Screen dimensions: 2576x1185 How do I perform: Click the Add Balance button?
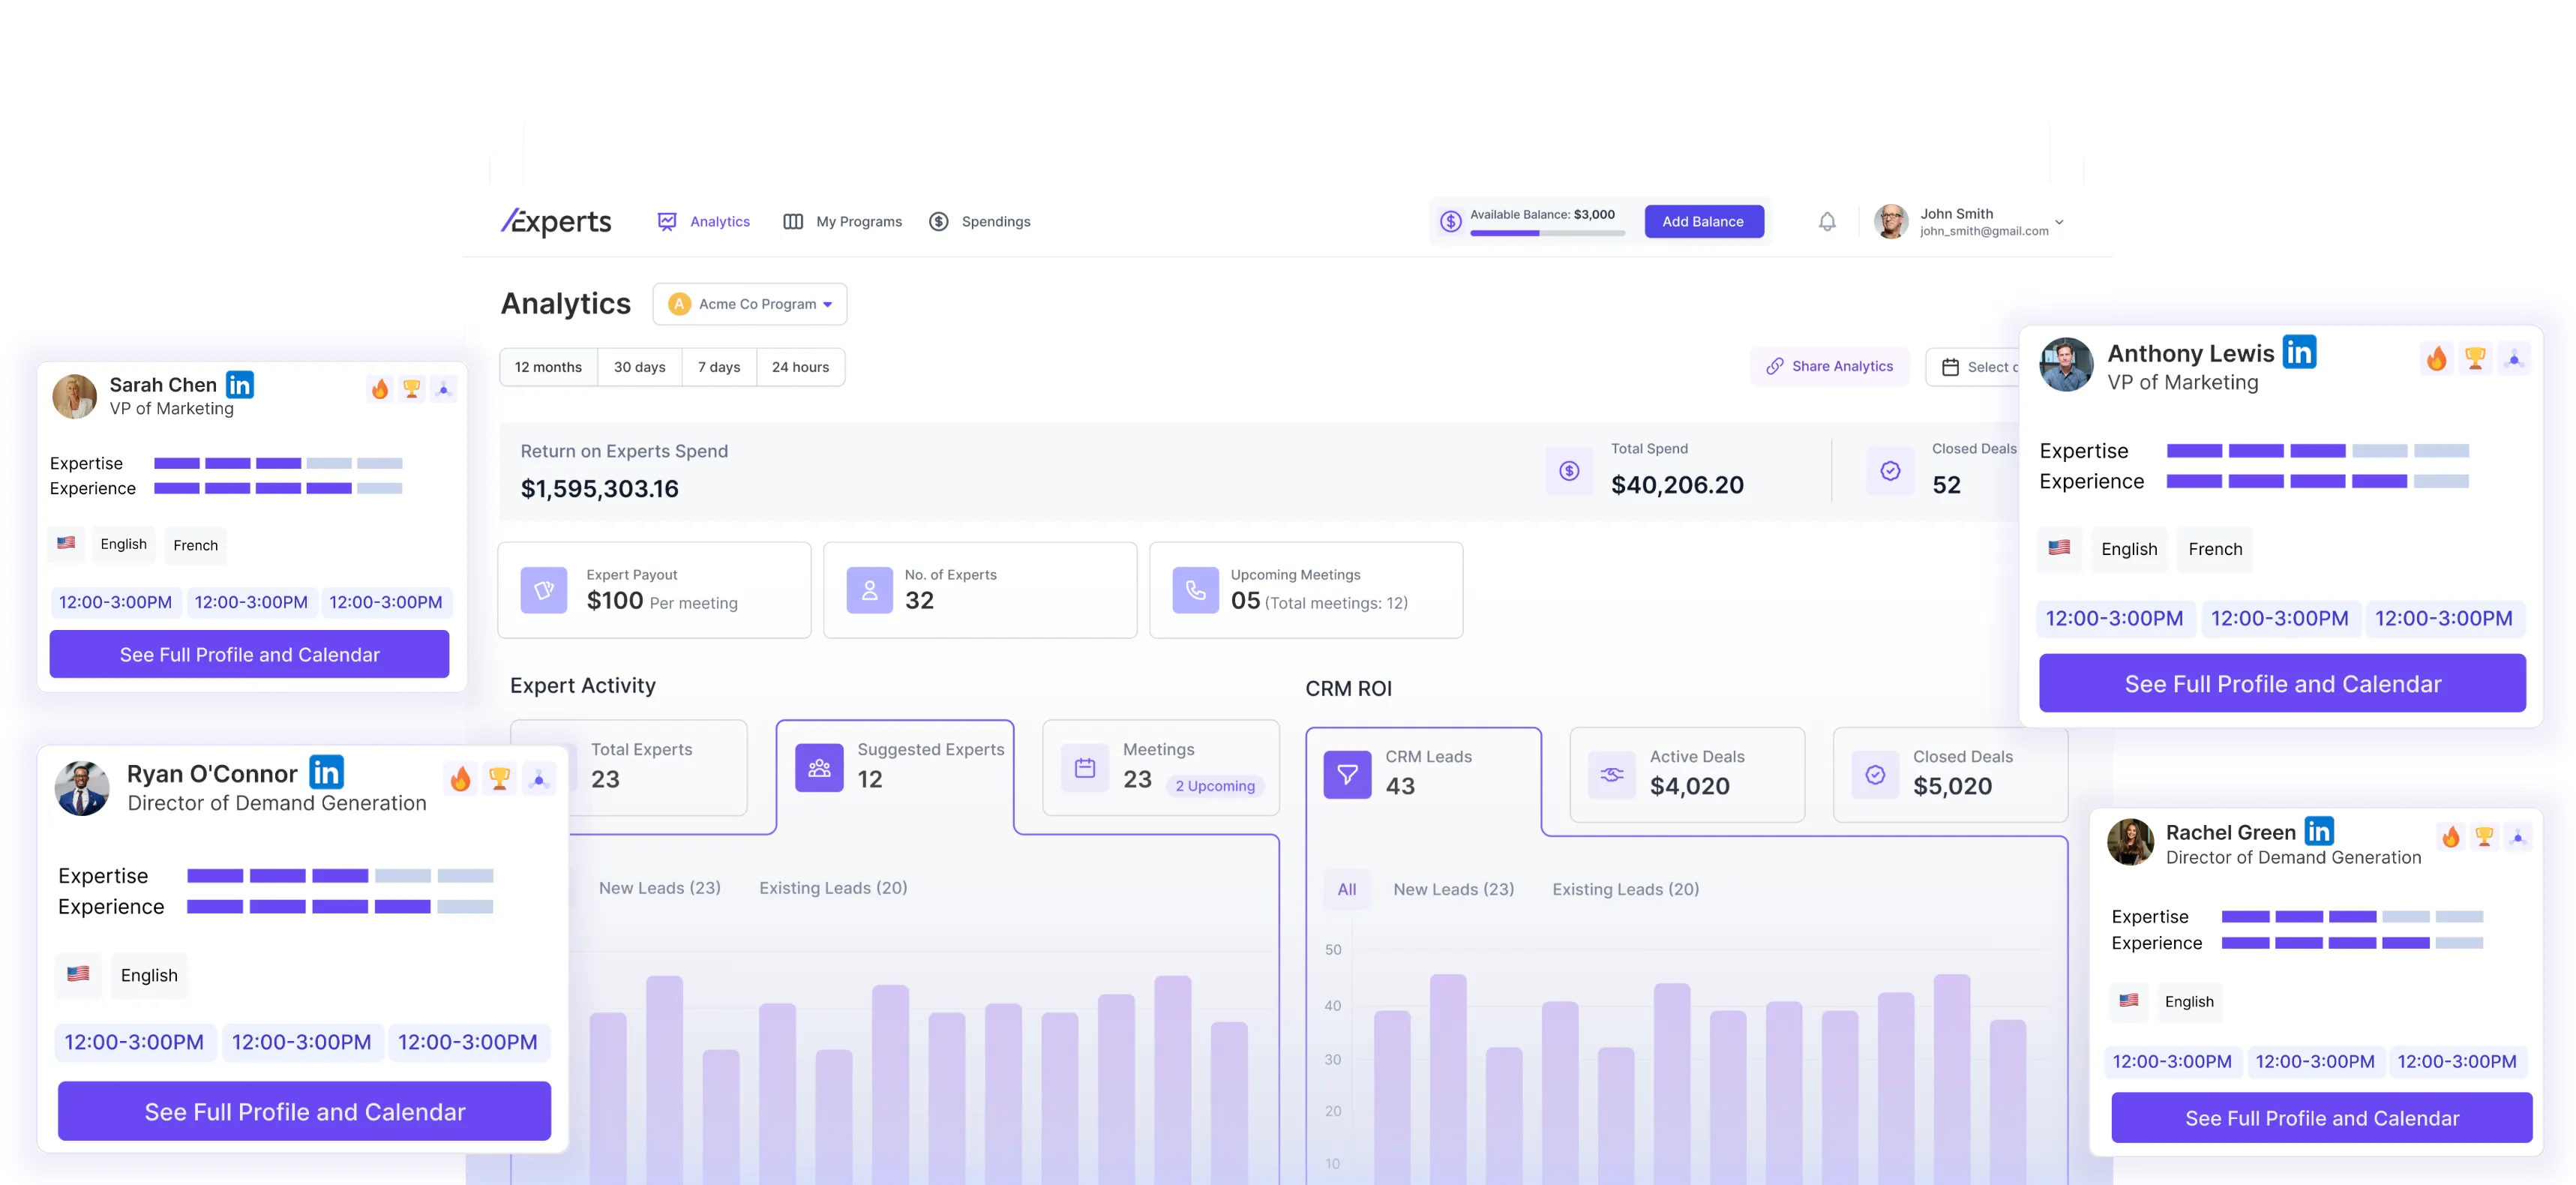click(x=1703, y=222)
